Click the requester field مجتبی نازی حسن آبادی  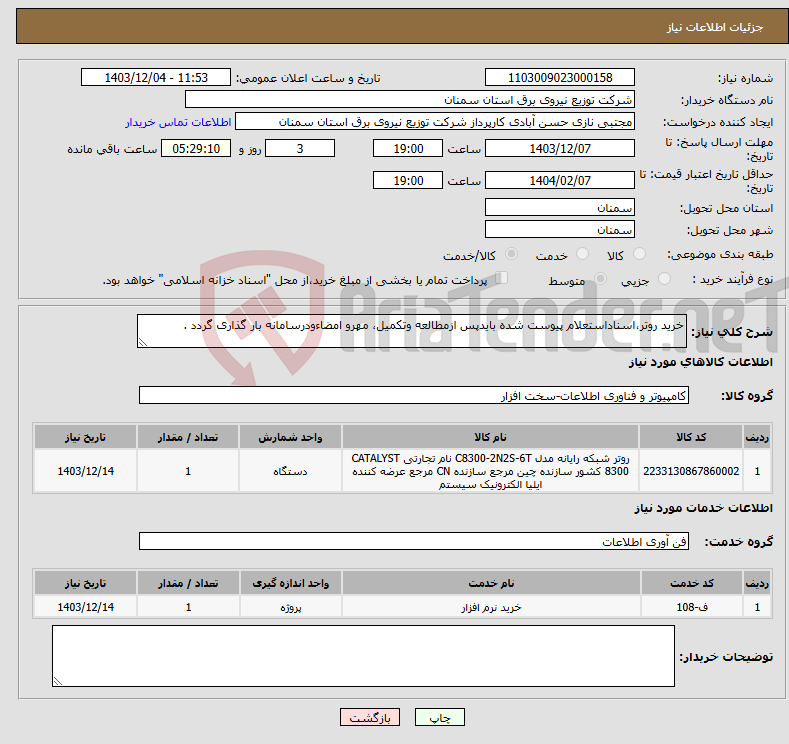tap(435, 122)
